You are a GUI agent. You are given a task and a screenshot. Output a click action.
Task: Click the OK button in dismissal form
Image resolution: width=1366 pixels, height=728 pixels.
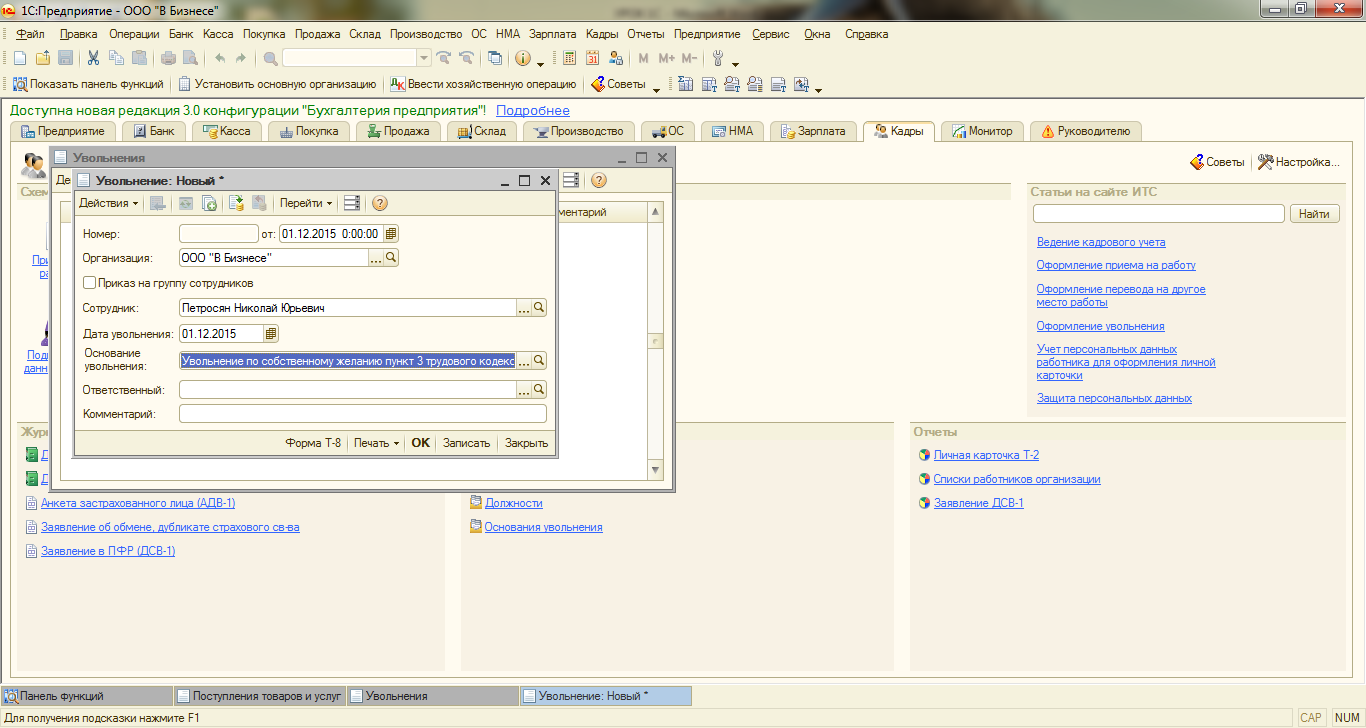pos(421,443)
